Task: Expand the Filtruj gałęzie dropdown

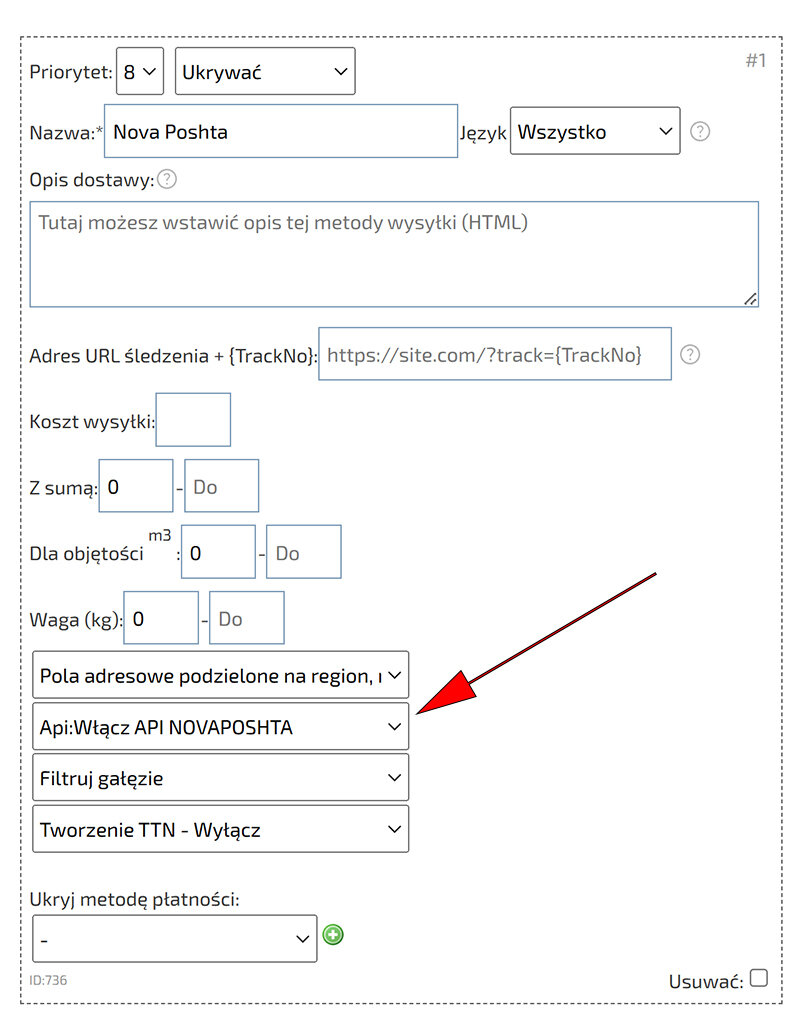Action: pyautogui.click(x=220, y=778)
